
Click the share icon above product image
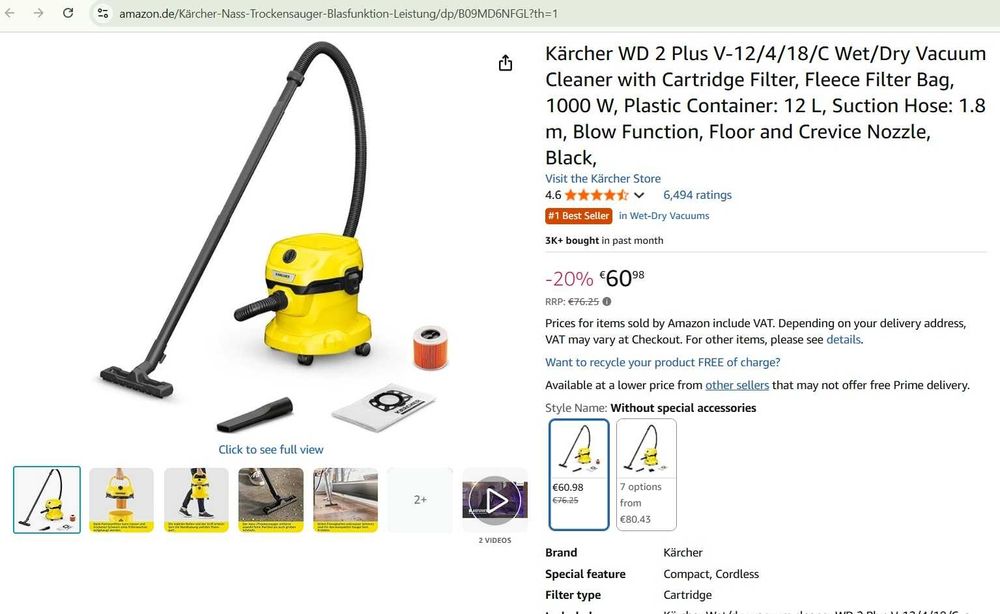[505, 62]
